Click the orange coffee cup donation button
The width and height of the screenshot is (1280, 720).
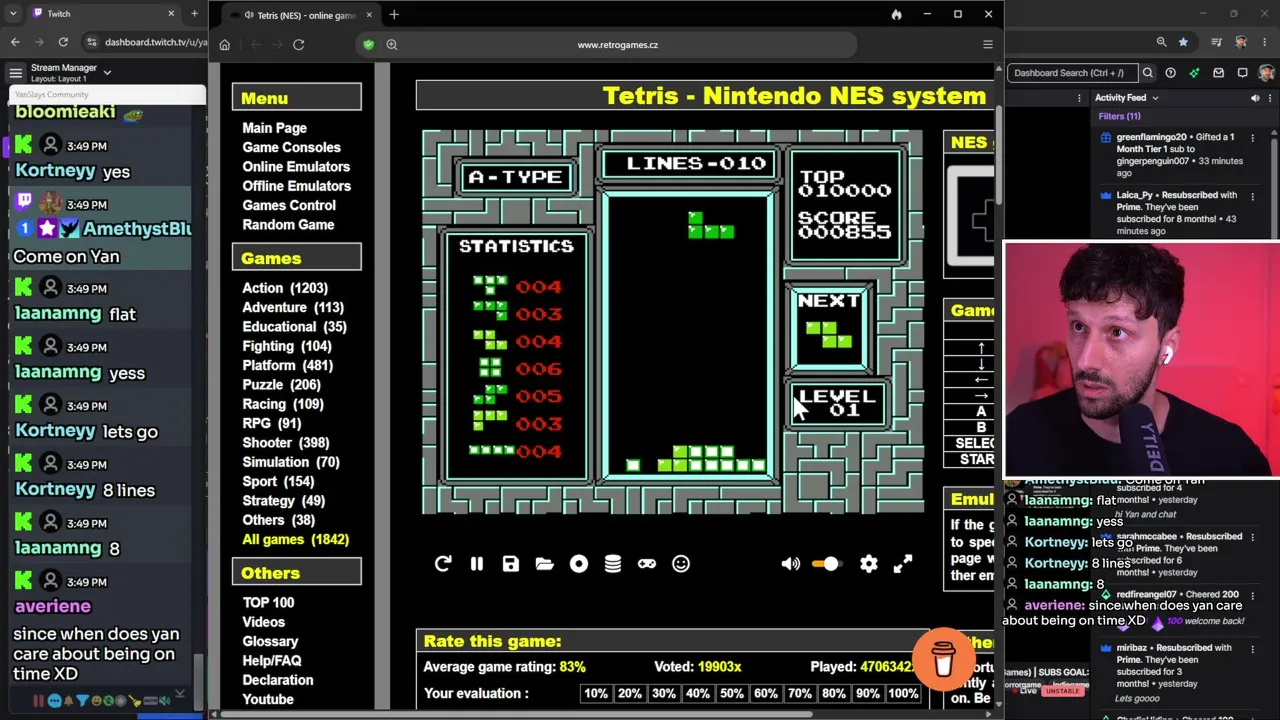click(943, 659)
